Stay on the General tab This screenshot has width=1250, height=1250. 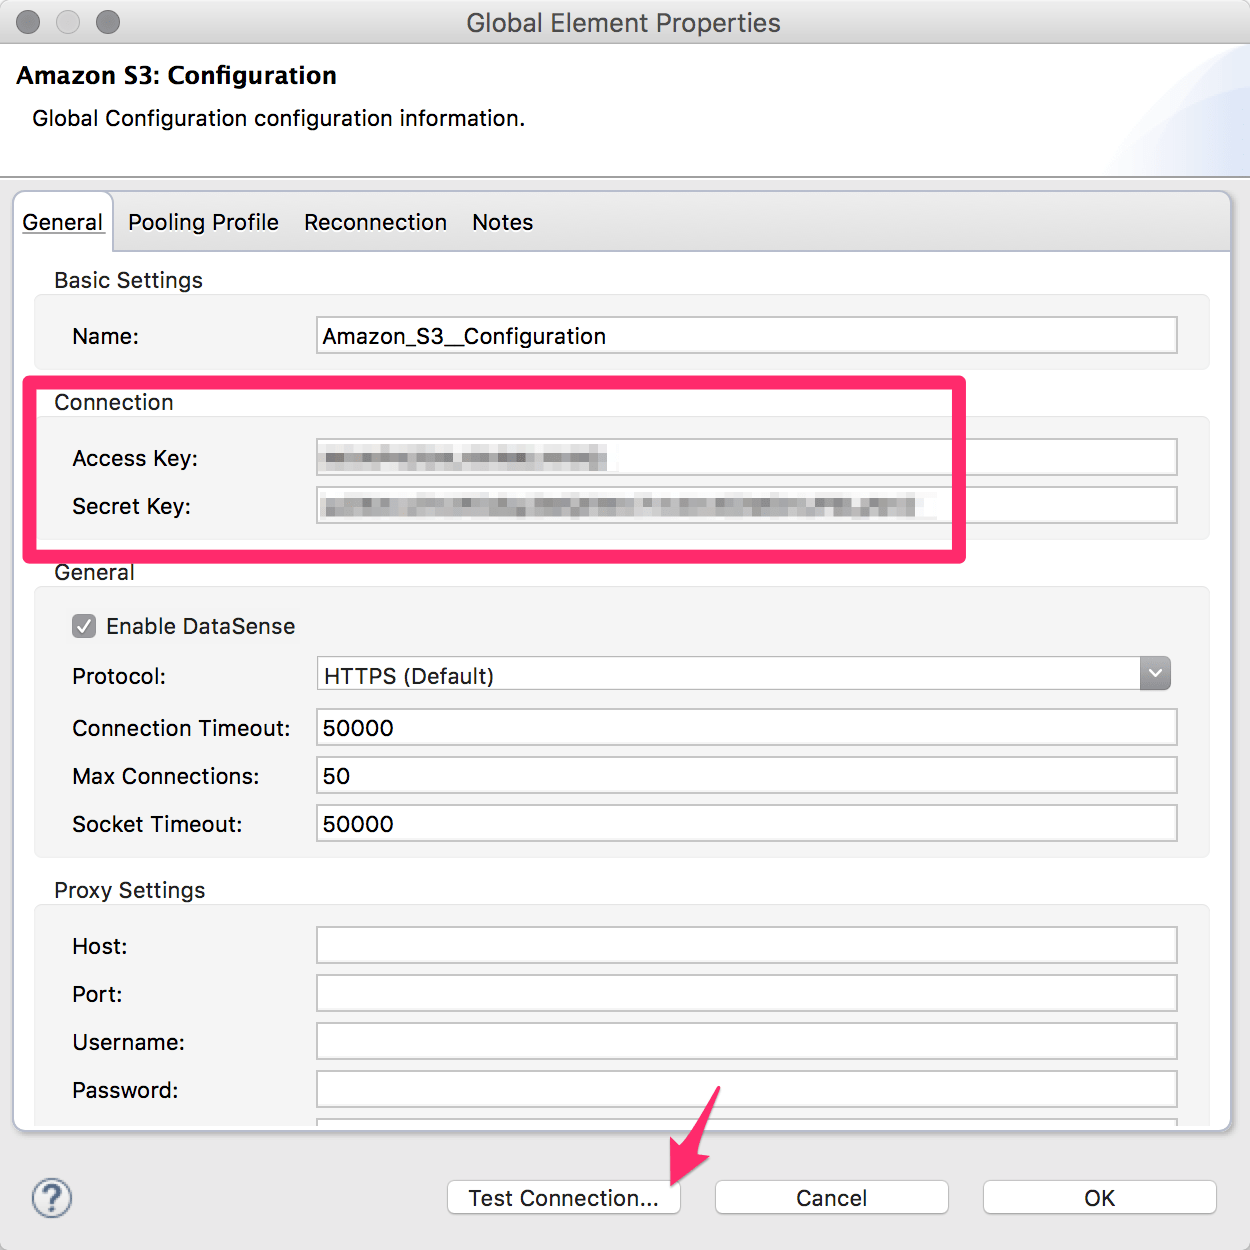pos(63,222)
